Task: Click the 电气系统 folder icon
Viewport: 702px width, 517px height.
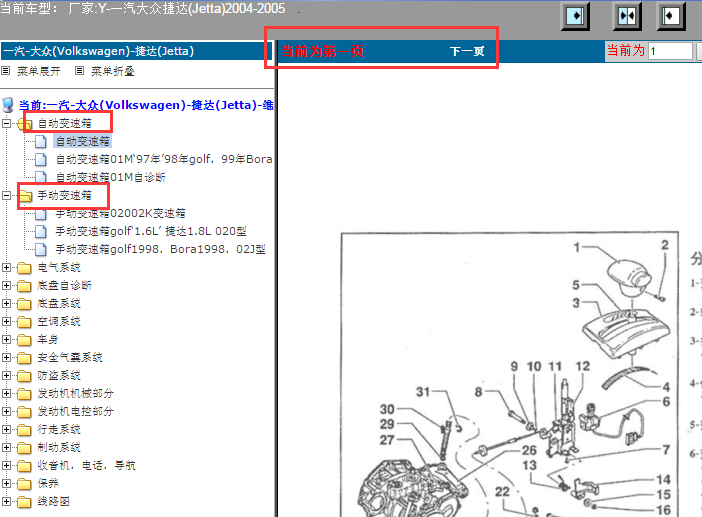Action: (x=24, y=268)
